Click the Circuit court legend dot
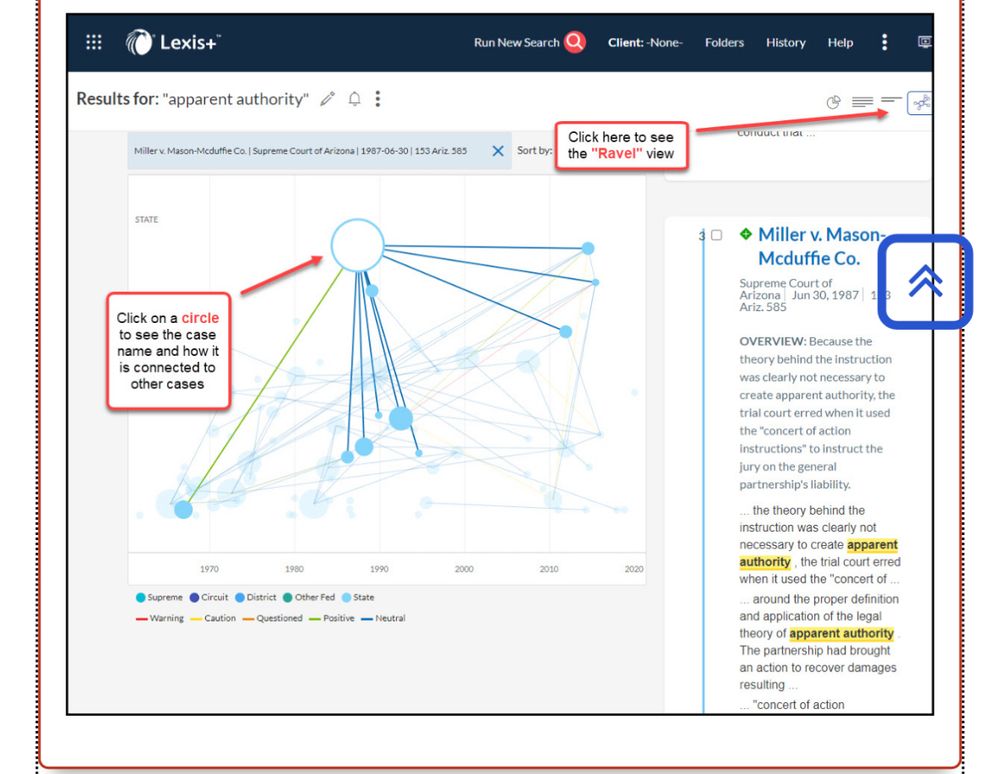The image size is (1000, 774). click(x=195, y=597)
